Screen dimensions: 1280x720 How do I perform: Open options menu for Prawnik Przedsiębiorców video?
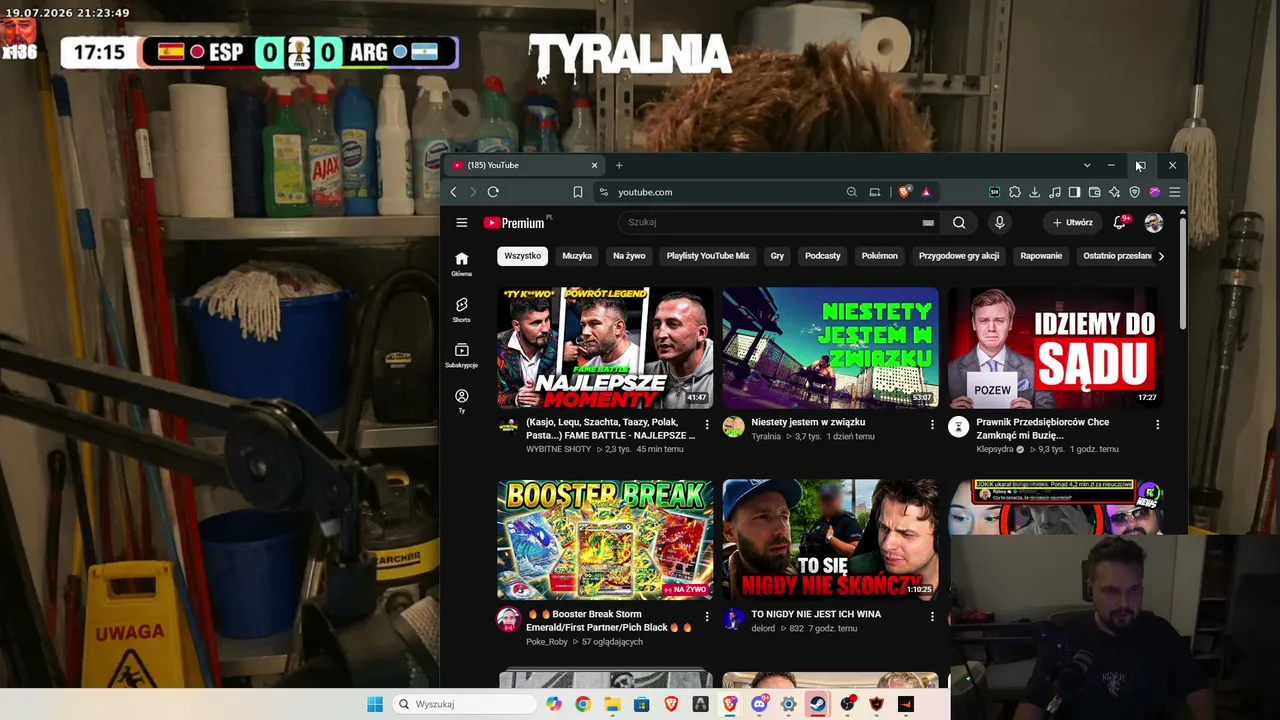click(1158, 425)
